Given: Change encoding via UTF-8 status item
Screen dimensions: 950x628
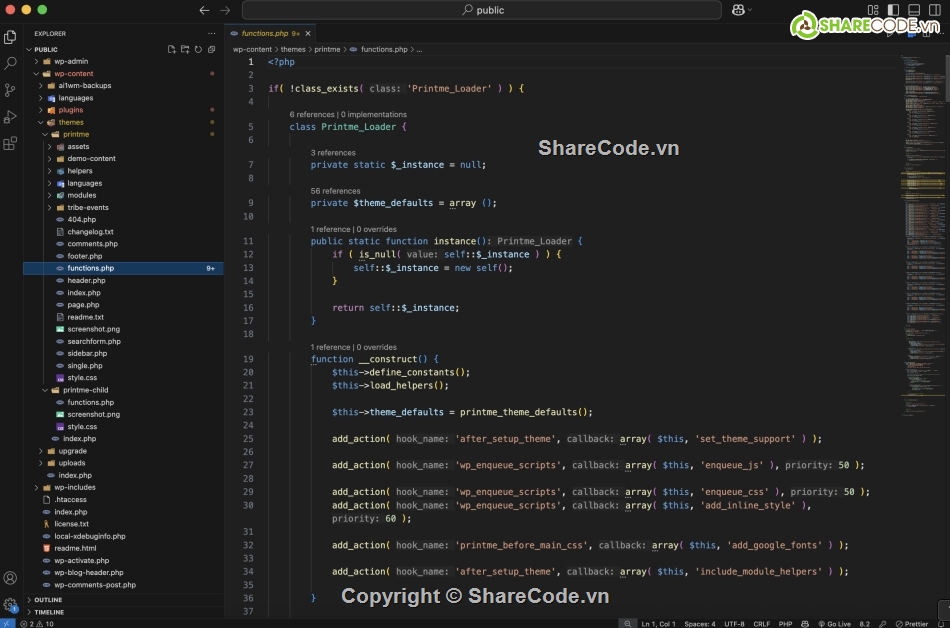Looking at the screenshot, I should pyautogui.click(x=734, y=624).
